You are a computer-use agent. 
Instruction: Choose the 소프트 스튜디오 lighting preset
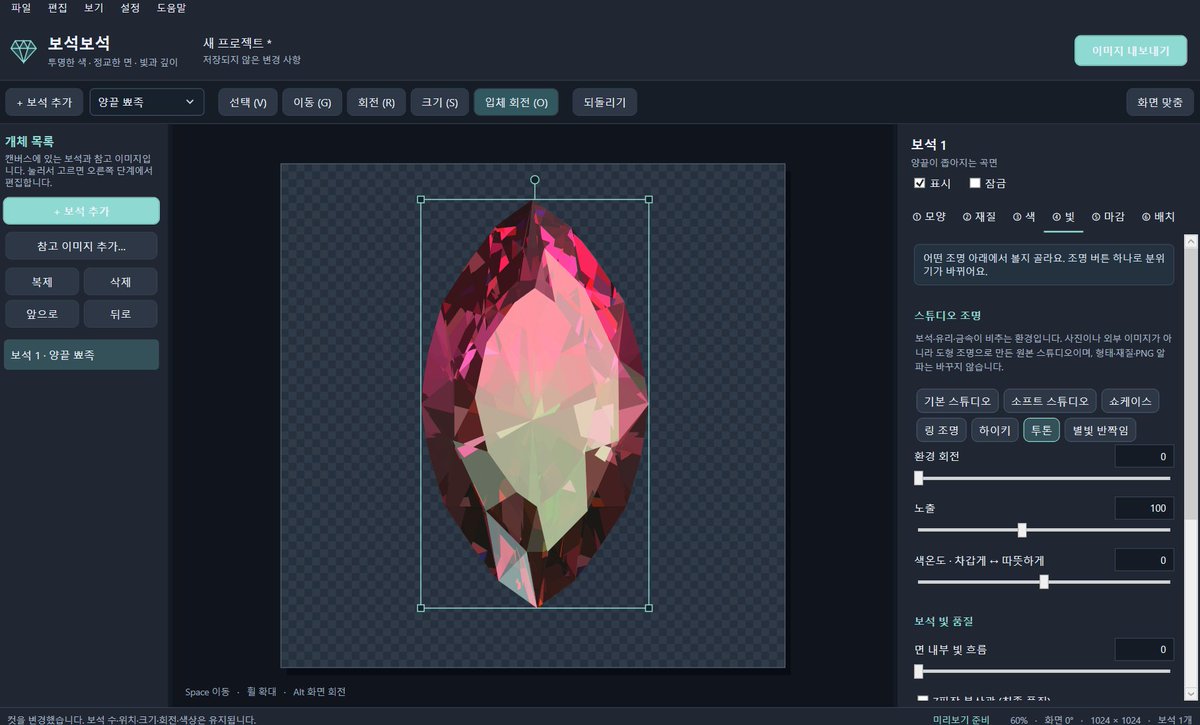pyautogui.click(x=1049, y=402)
